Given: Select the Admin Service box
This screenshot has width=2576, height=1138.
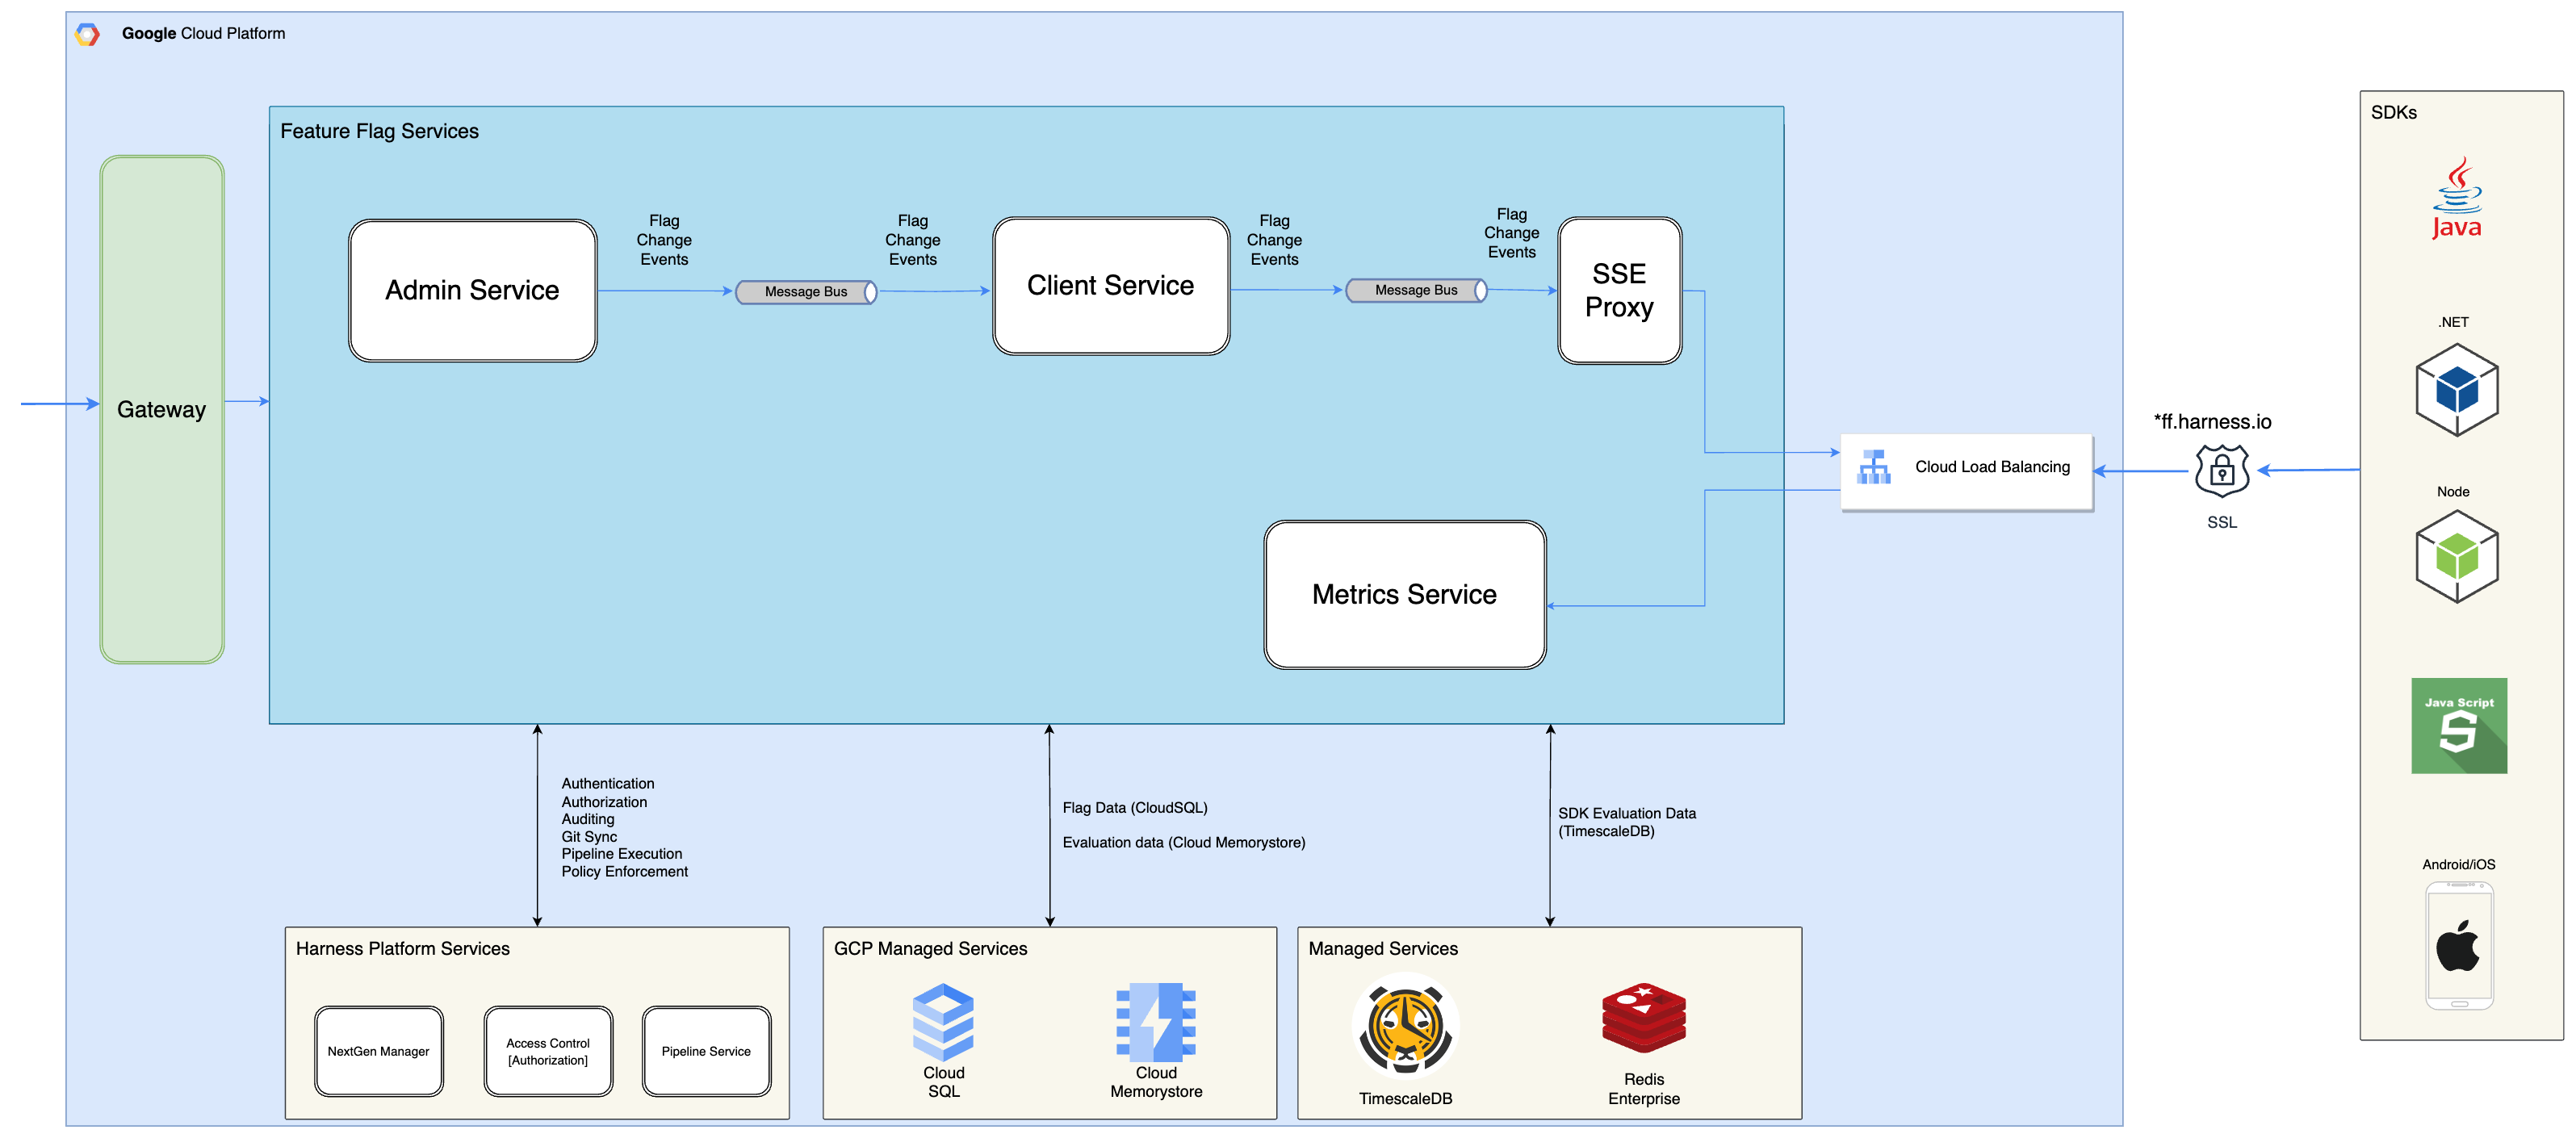Looking at the screenshot, I should [x=472, y=290].
